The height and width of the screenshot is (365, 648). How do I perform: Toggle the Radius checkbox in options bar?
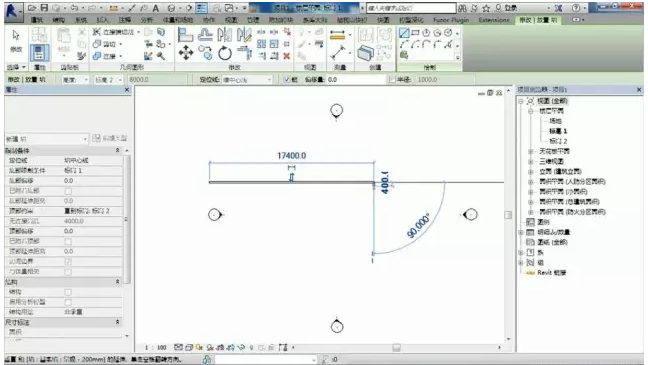pos(392,79)
